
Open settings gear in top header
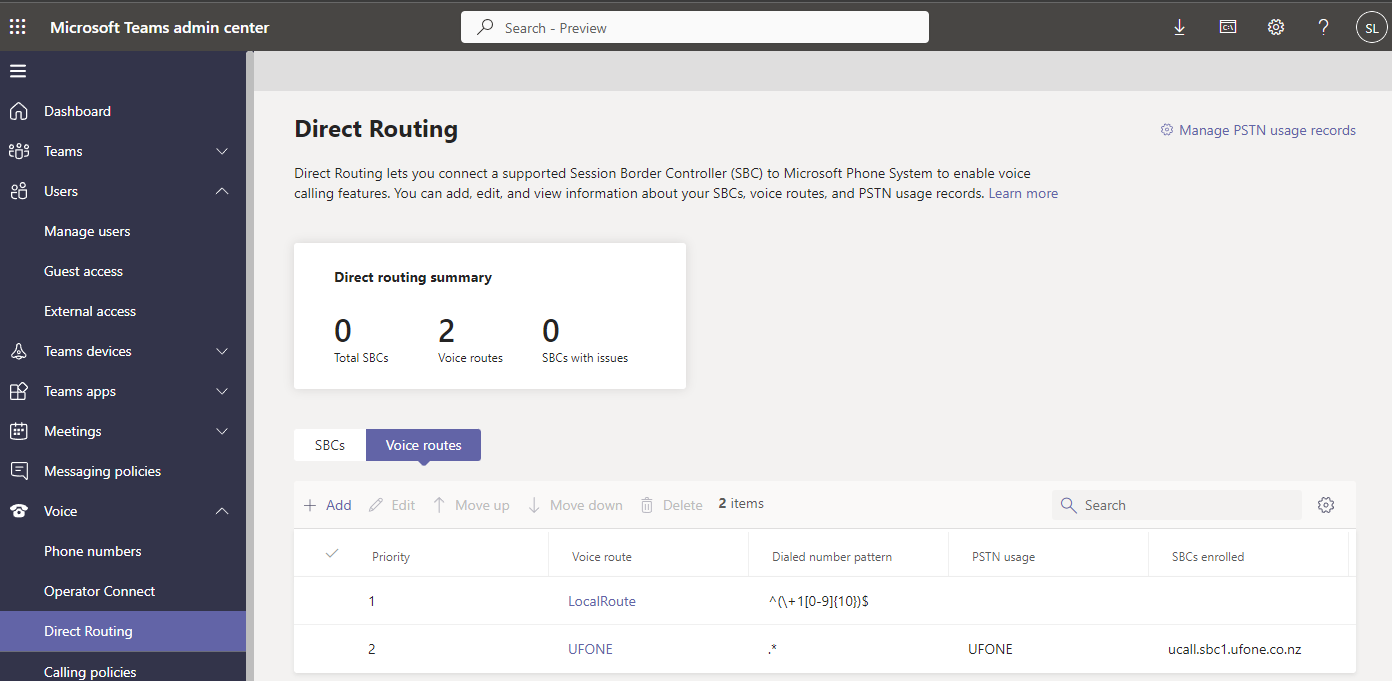1276,27
